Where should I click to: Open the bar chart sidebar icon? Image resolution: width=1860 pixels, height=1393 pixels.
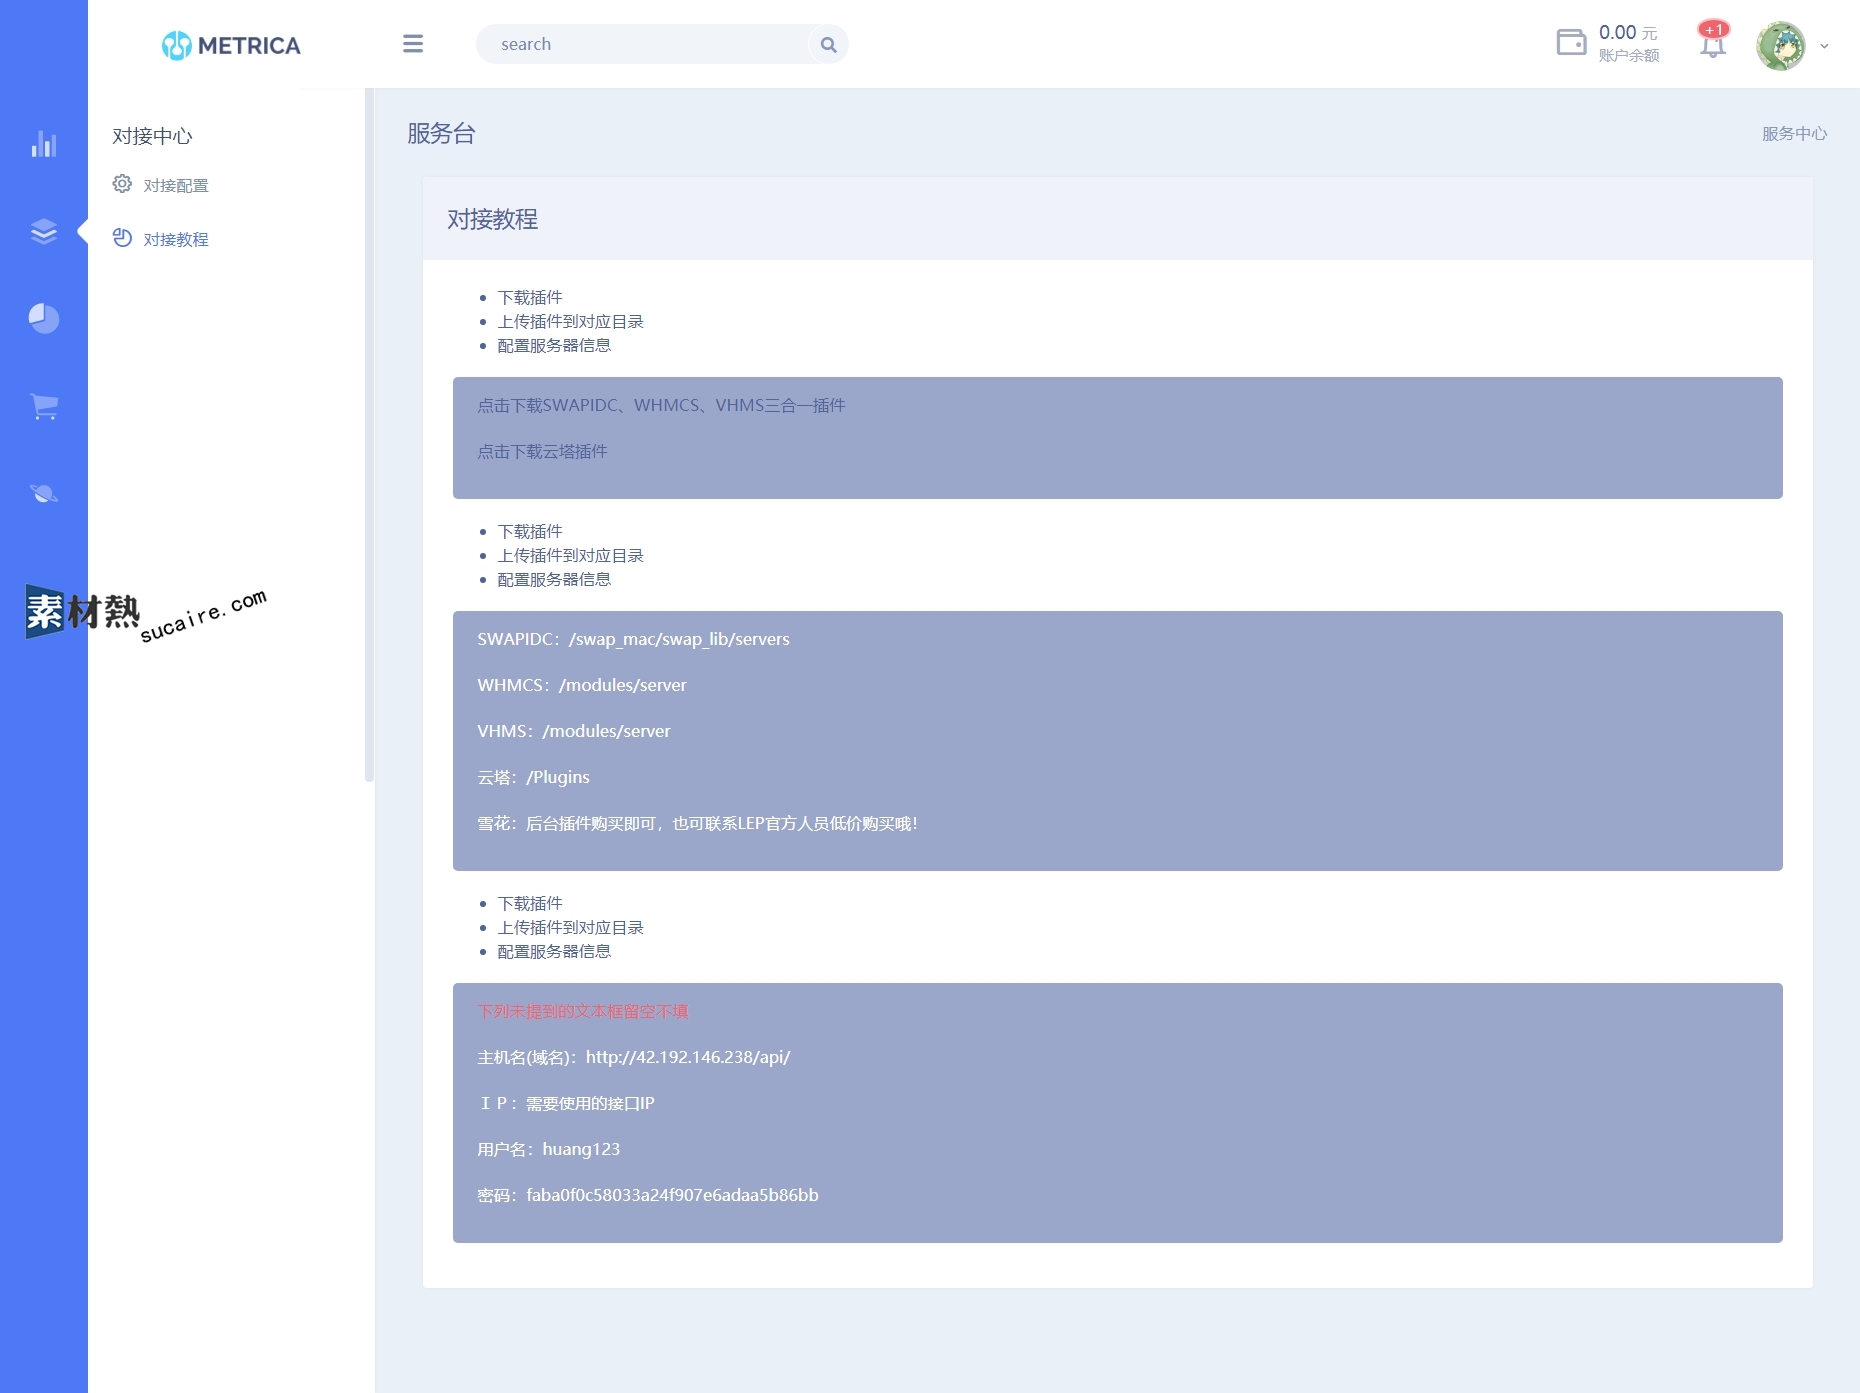pyautogui.click(x=44, y=144)
